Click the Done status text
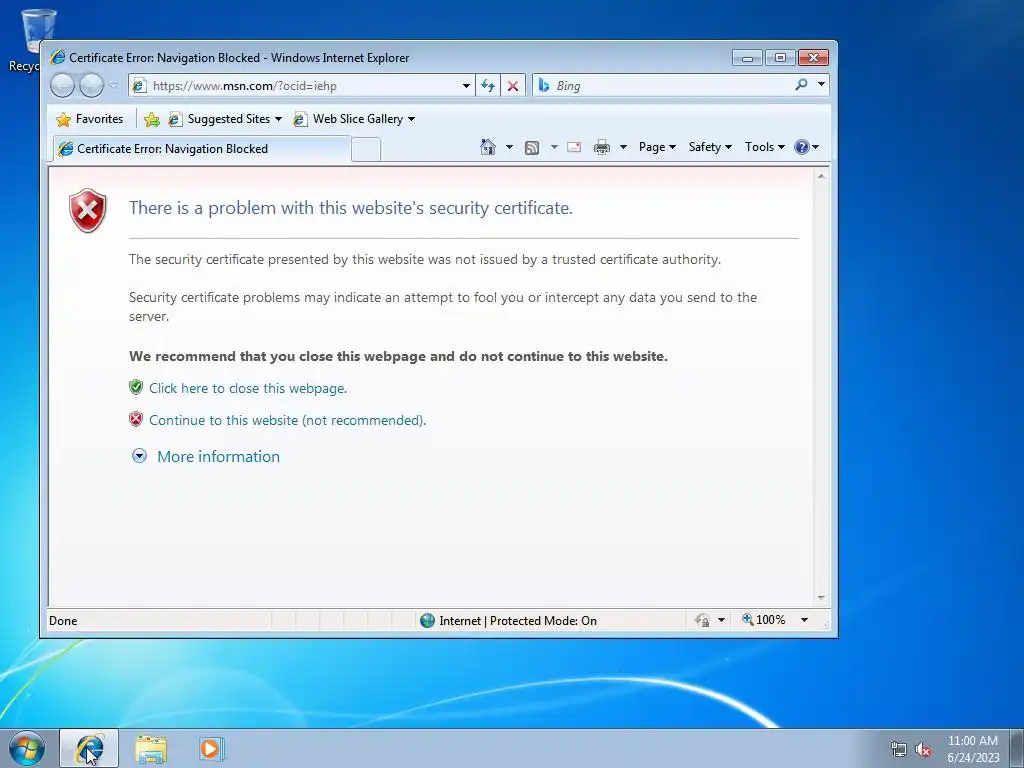The width and height of the screenshot is (1024, 768). click(63, 621)
